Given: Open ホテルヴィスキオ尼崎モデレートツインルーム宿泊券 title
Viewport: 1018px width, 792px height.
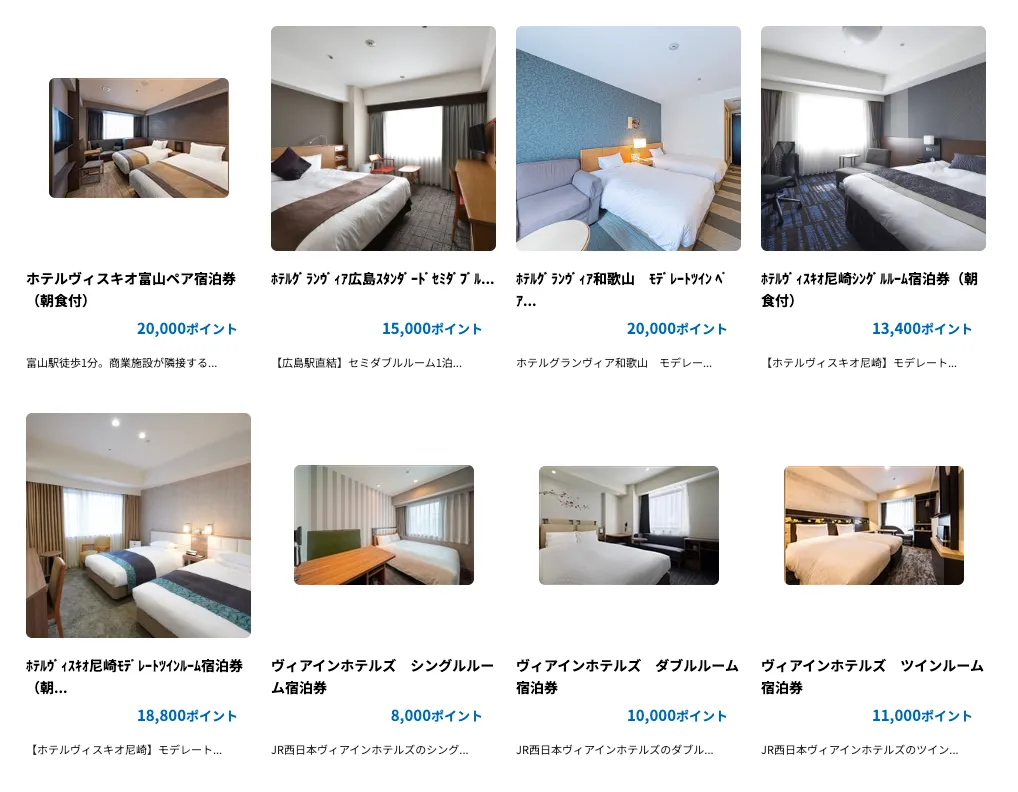Looking at the screenshot, I should pos(134,676).
